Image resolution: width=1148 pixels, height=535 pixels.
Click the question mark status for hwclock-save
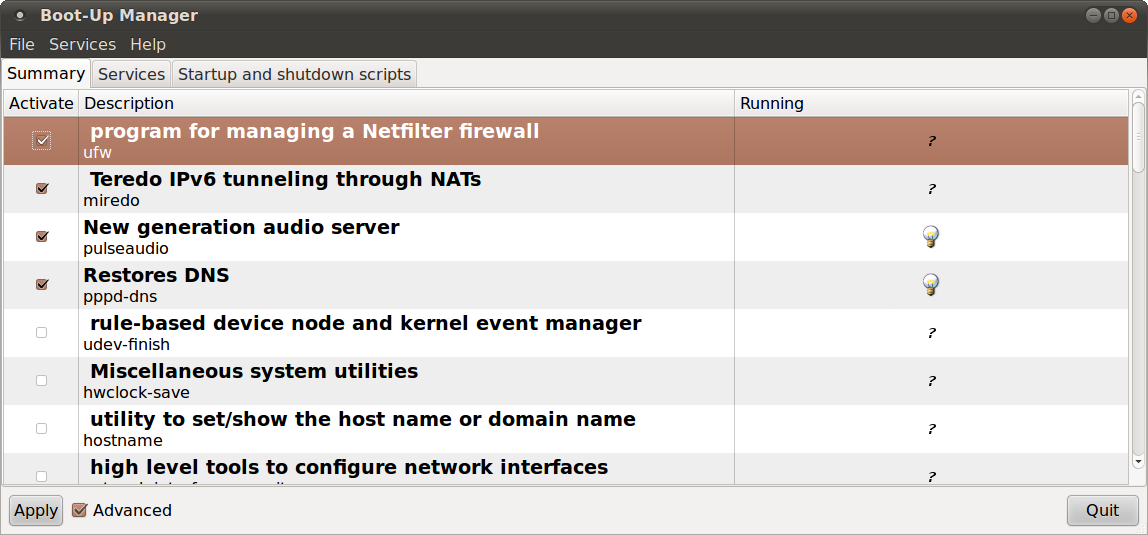coord(931,381)
